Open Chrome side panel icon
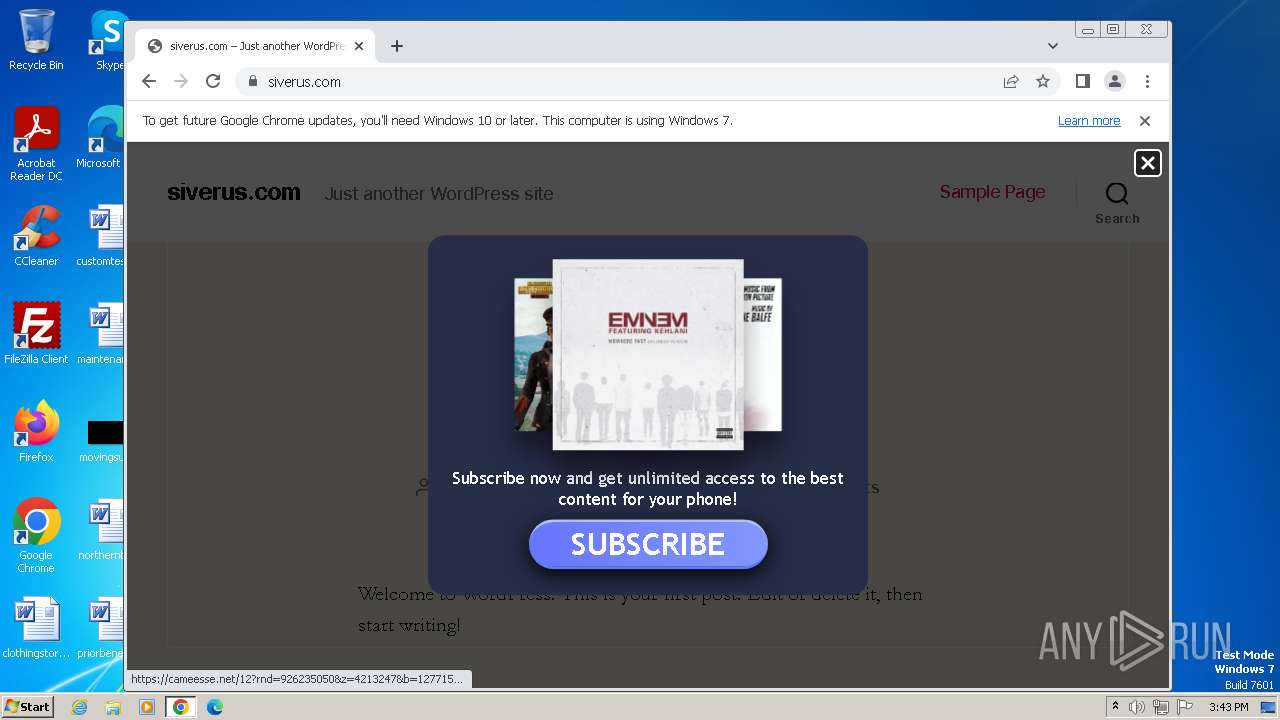The height and width of the screenshot is (720, 1280). 1082,81
